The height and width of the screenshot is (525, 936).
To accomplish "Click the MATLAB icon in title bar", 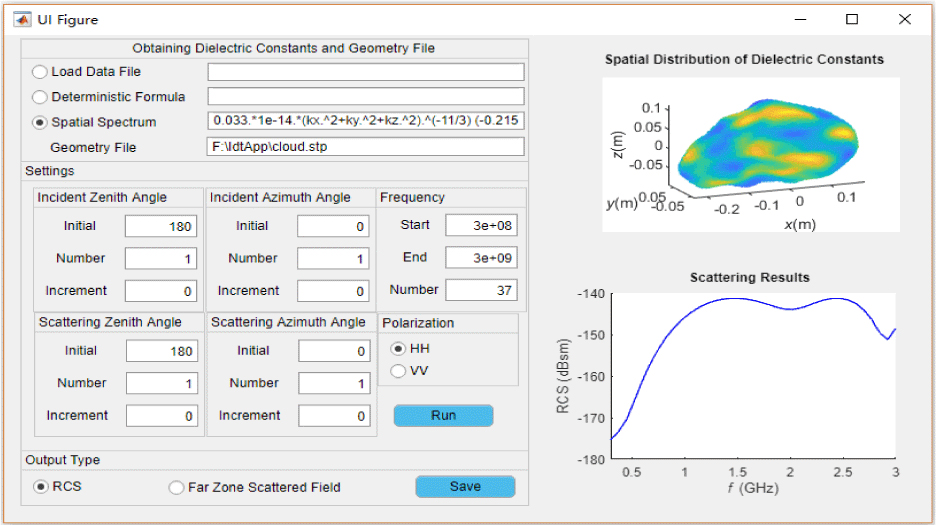I will pos(20,19).
